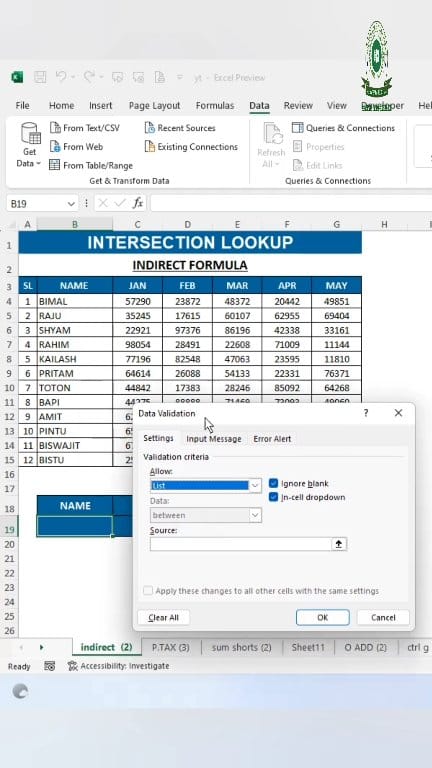Expand the Undo history dropdown arrow
Screen dimensions: 432x768
[73, 77]
